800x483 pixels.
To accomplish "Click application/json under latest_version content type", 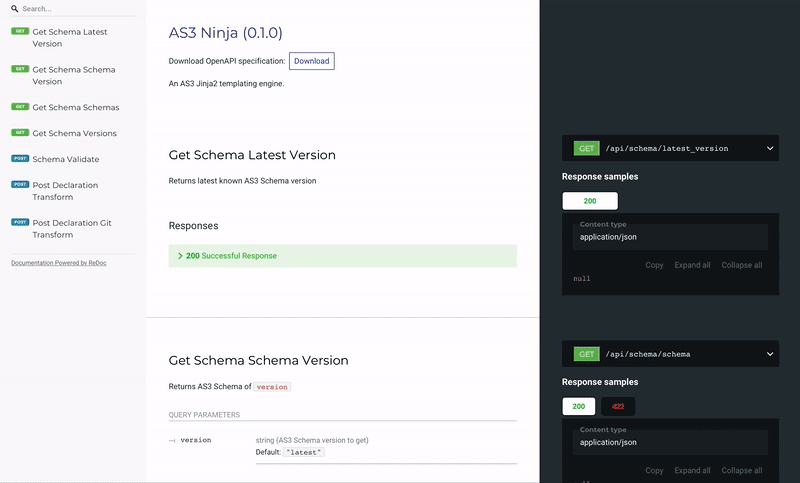I will point(608,237).
